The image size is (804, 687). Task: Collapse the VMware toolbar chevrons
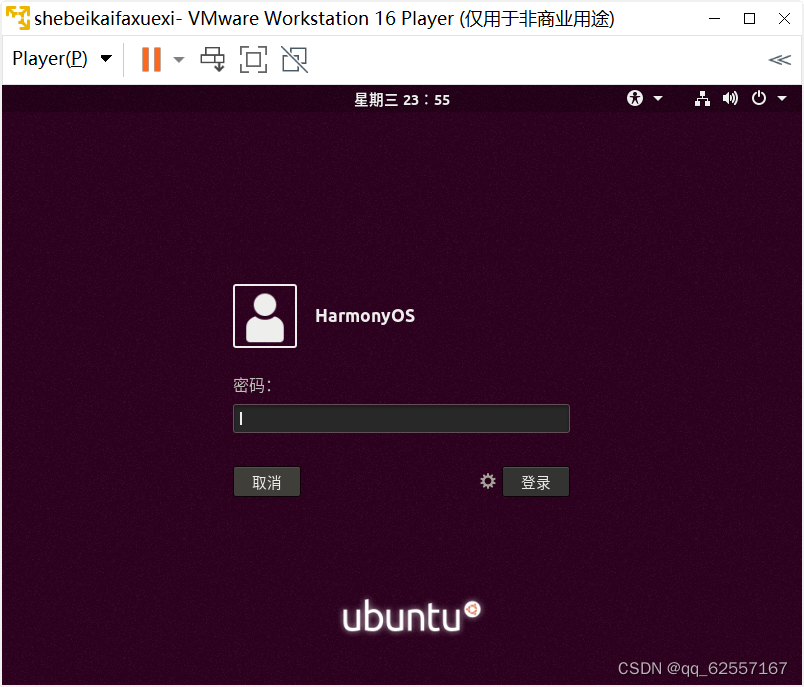[x=779, y=60]
